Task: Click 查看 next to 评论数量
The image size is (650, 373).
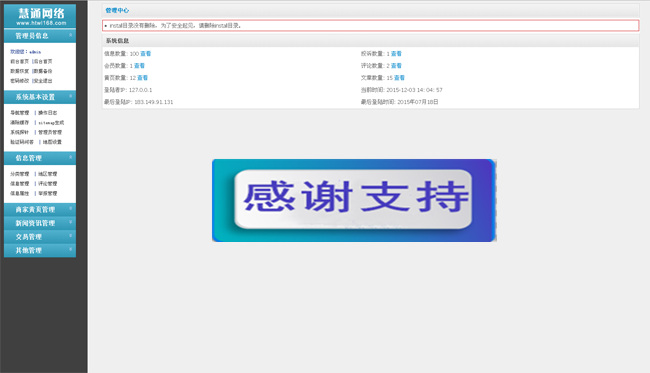Action: (396, 66)
